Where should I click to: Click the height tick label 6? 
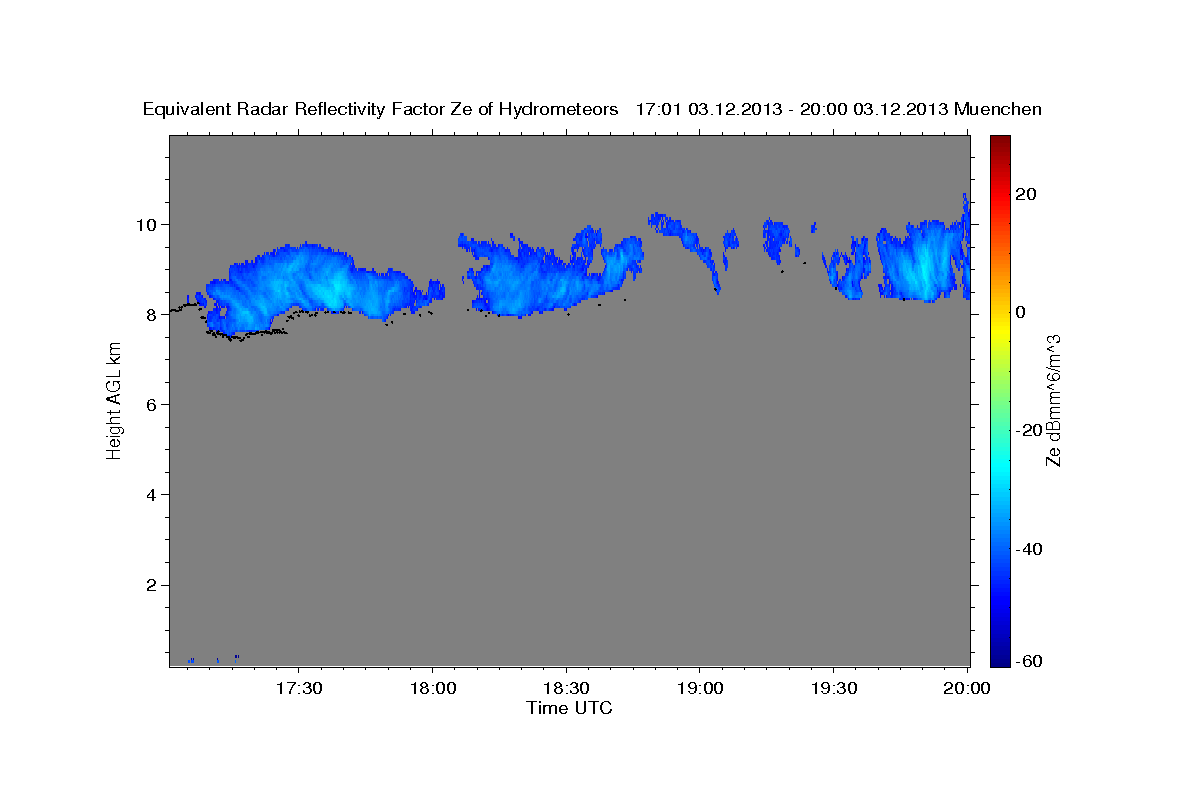153,404
